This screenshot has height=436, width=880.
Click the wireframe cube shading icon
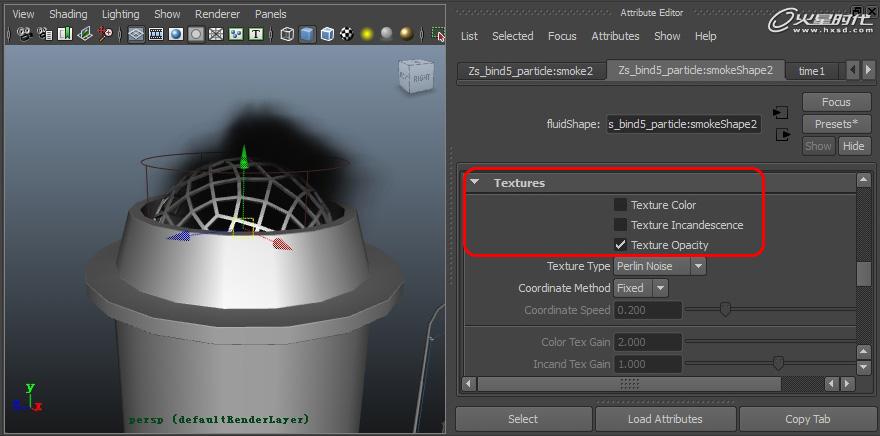tap(287, 34)
